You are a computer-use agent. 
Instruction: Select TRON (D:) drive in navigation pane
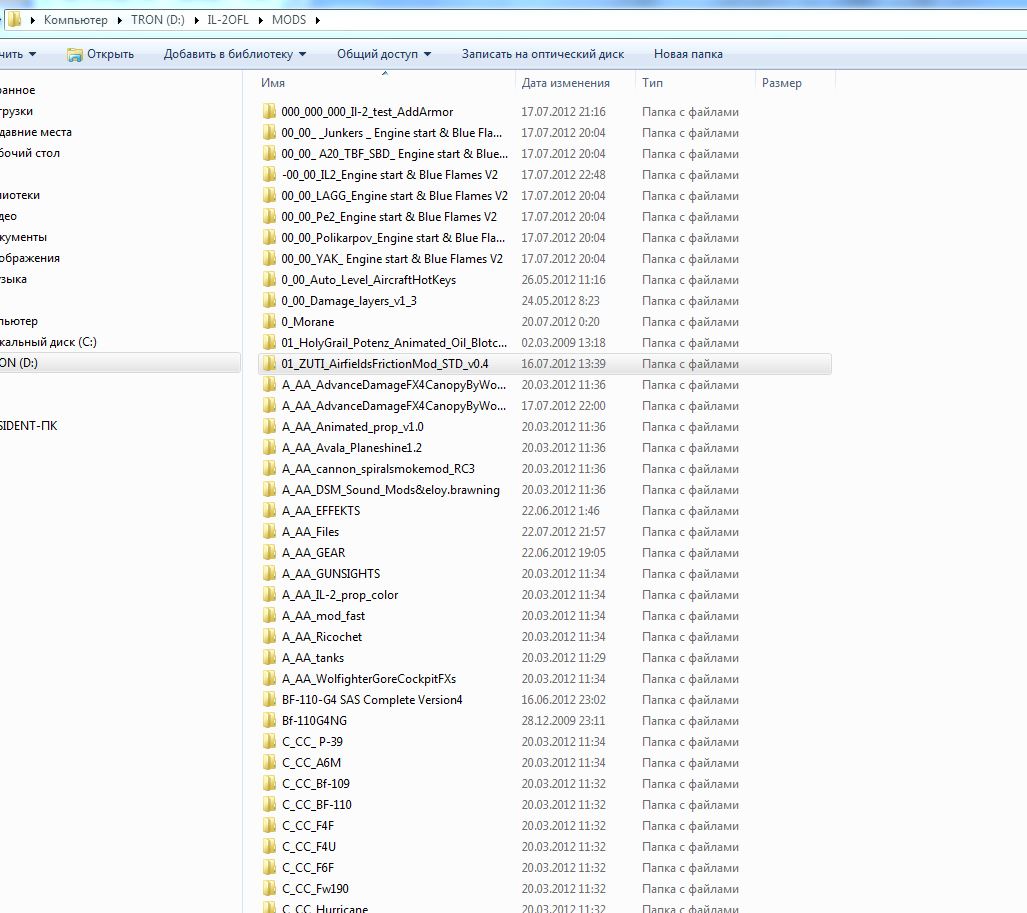pos(19,363)
